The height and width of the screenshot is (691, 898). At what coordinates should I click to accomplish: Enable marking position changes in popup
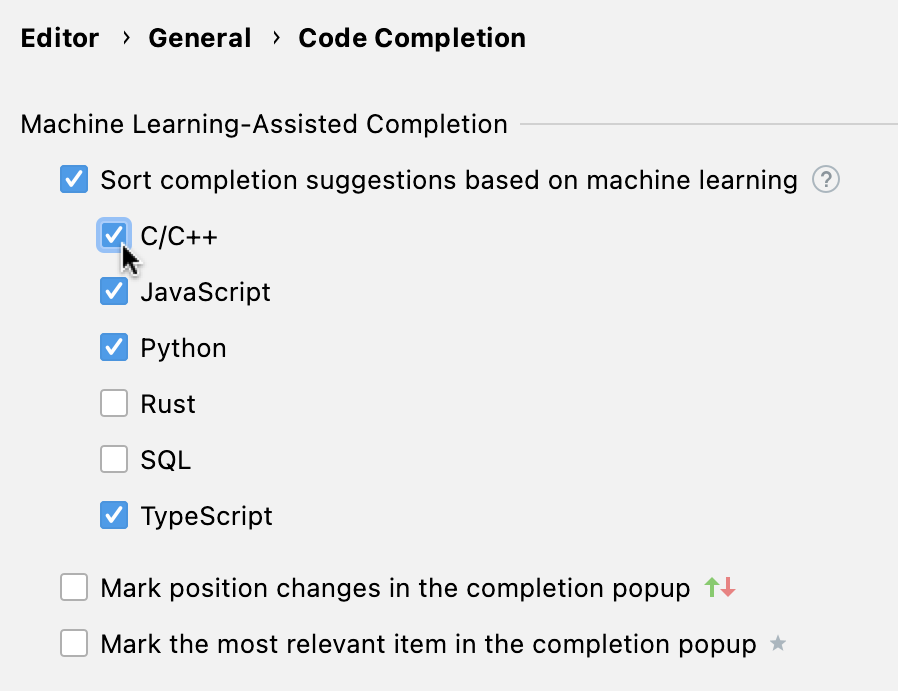(73, 587)
